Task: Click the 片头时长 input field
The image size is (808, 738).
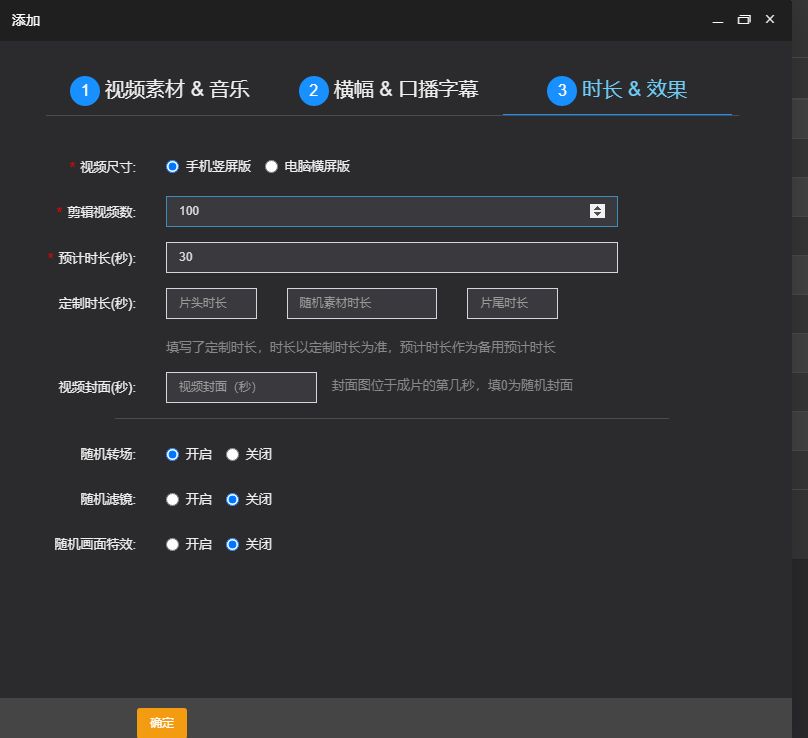Action: 210,303
